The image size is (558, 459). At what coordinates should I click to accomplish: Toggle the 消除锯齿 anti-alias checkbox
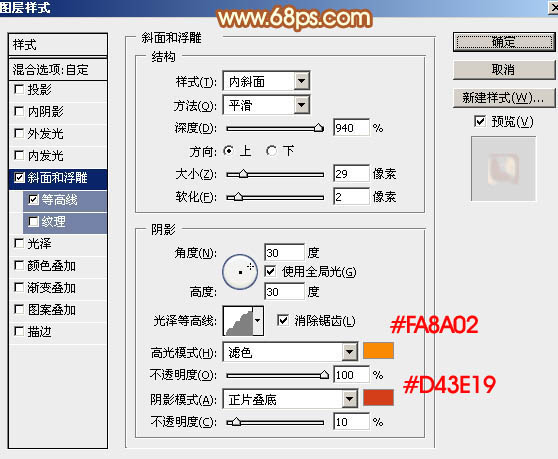pos(283,321)
